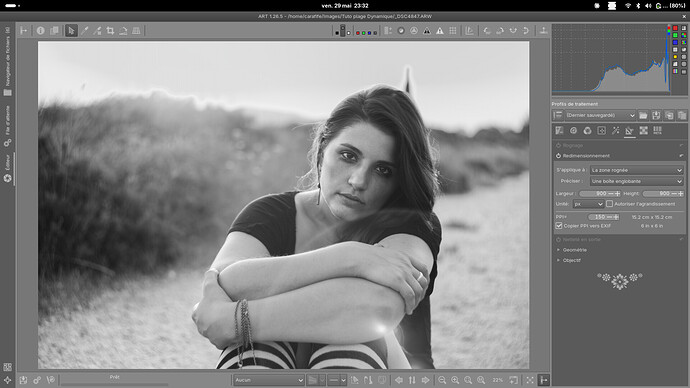The height and width of the screenshot is (388, 690).
Task: Open the Unité px dropdown
Action: point(588,204)
